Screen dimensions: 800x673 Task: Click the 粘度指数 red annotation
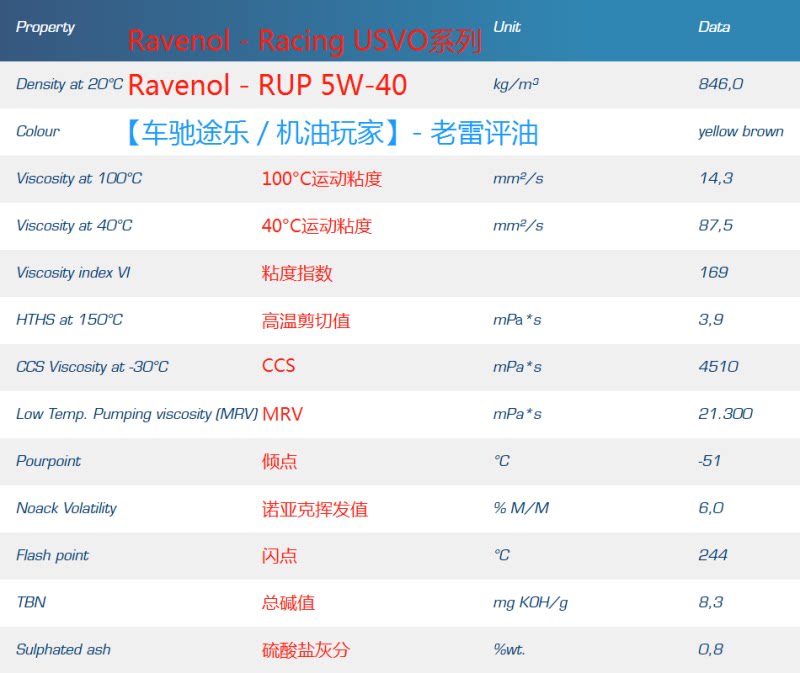(297, 273)
